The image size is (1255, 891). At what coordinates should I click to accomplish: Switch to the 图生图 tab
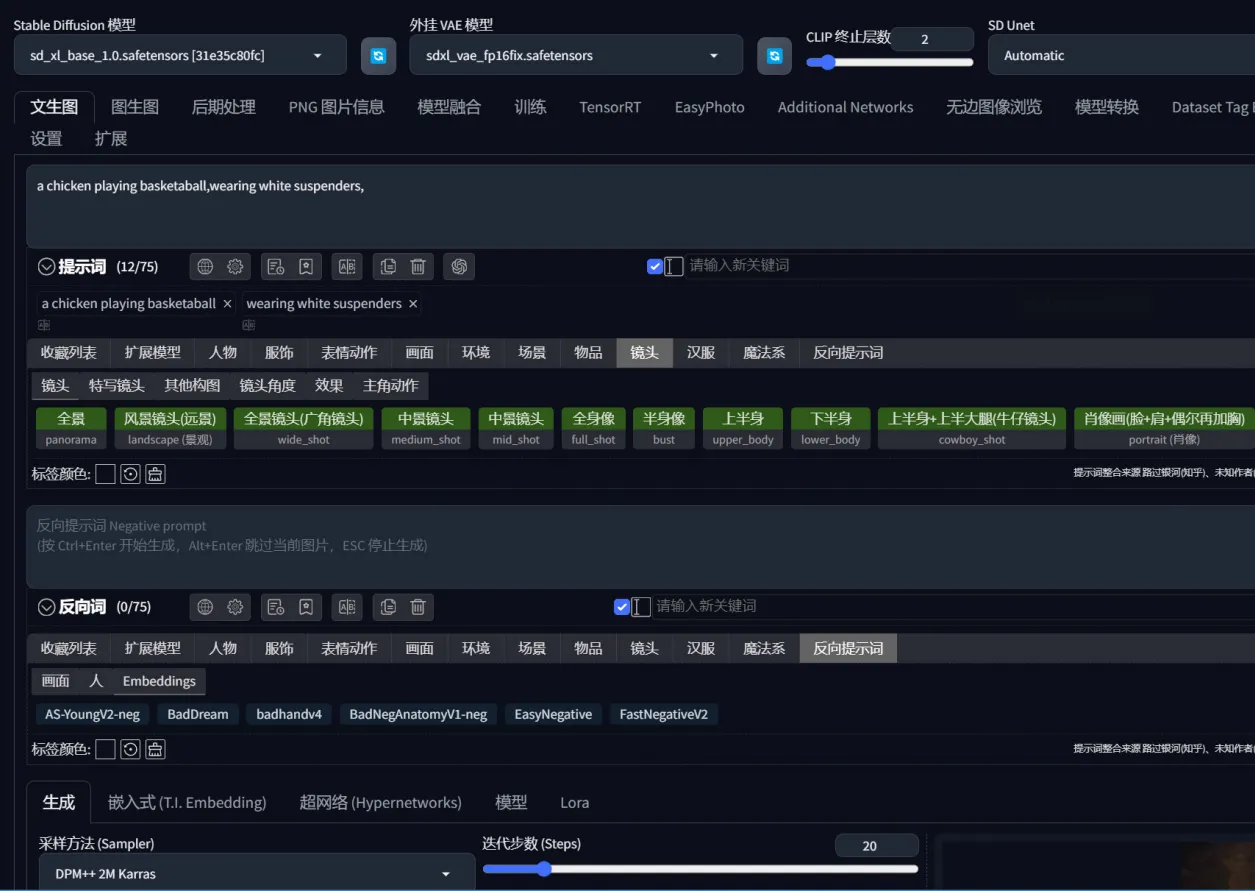[134, 107]
